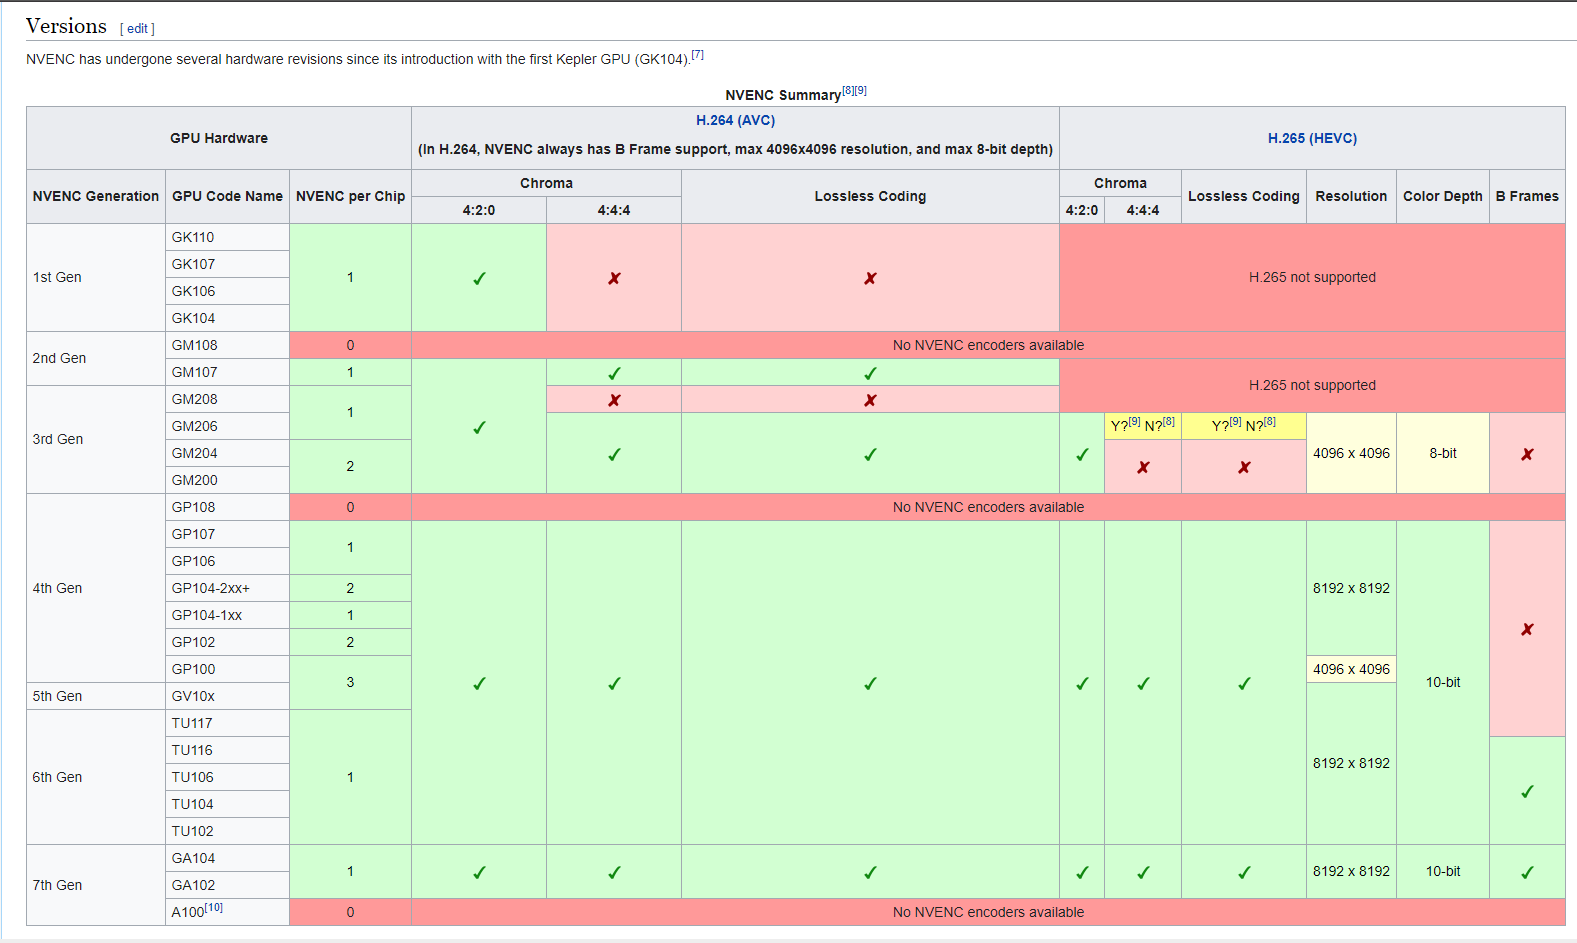Select the TU102 code name cell
The width and height of the screenshot is (1577, 943).
[227, 831]
